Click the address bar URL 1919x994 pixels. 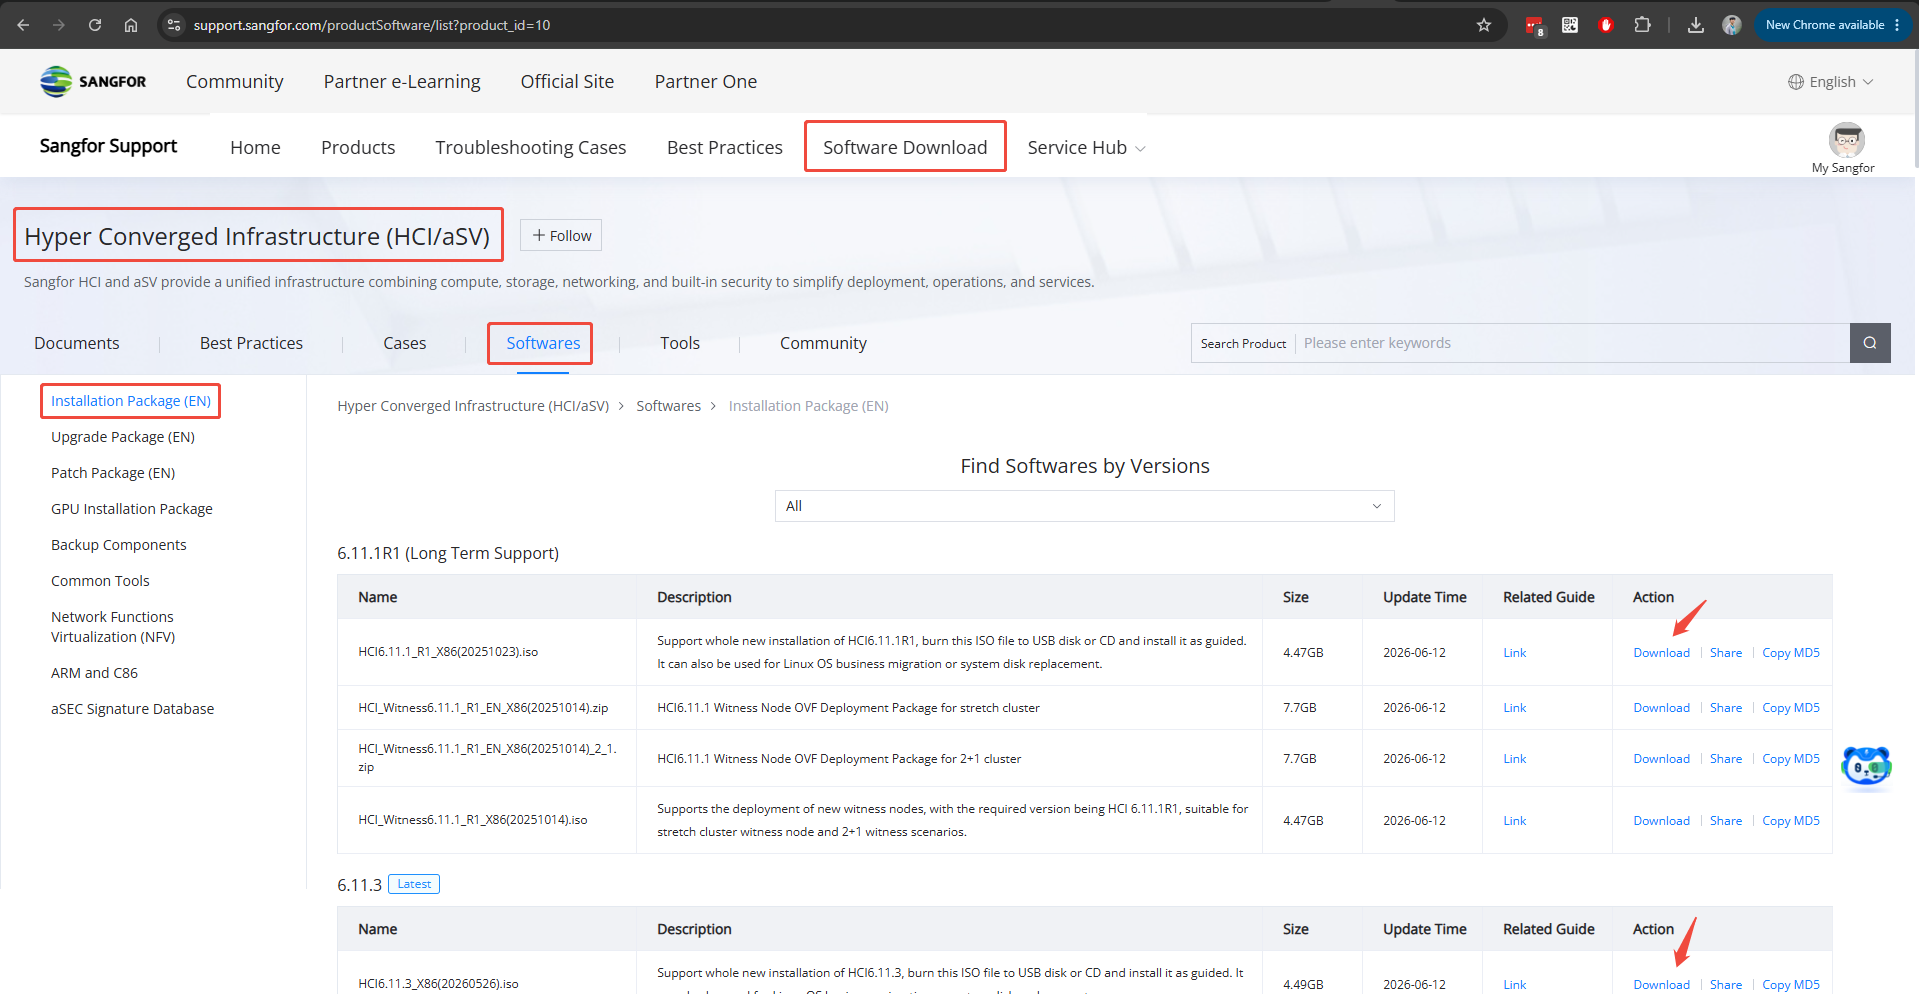point(372,25)
